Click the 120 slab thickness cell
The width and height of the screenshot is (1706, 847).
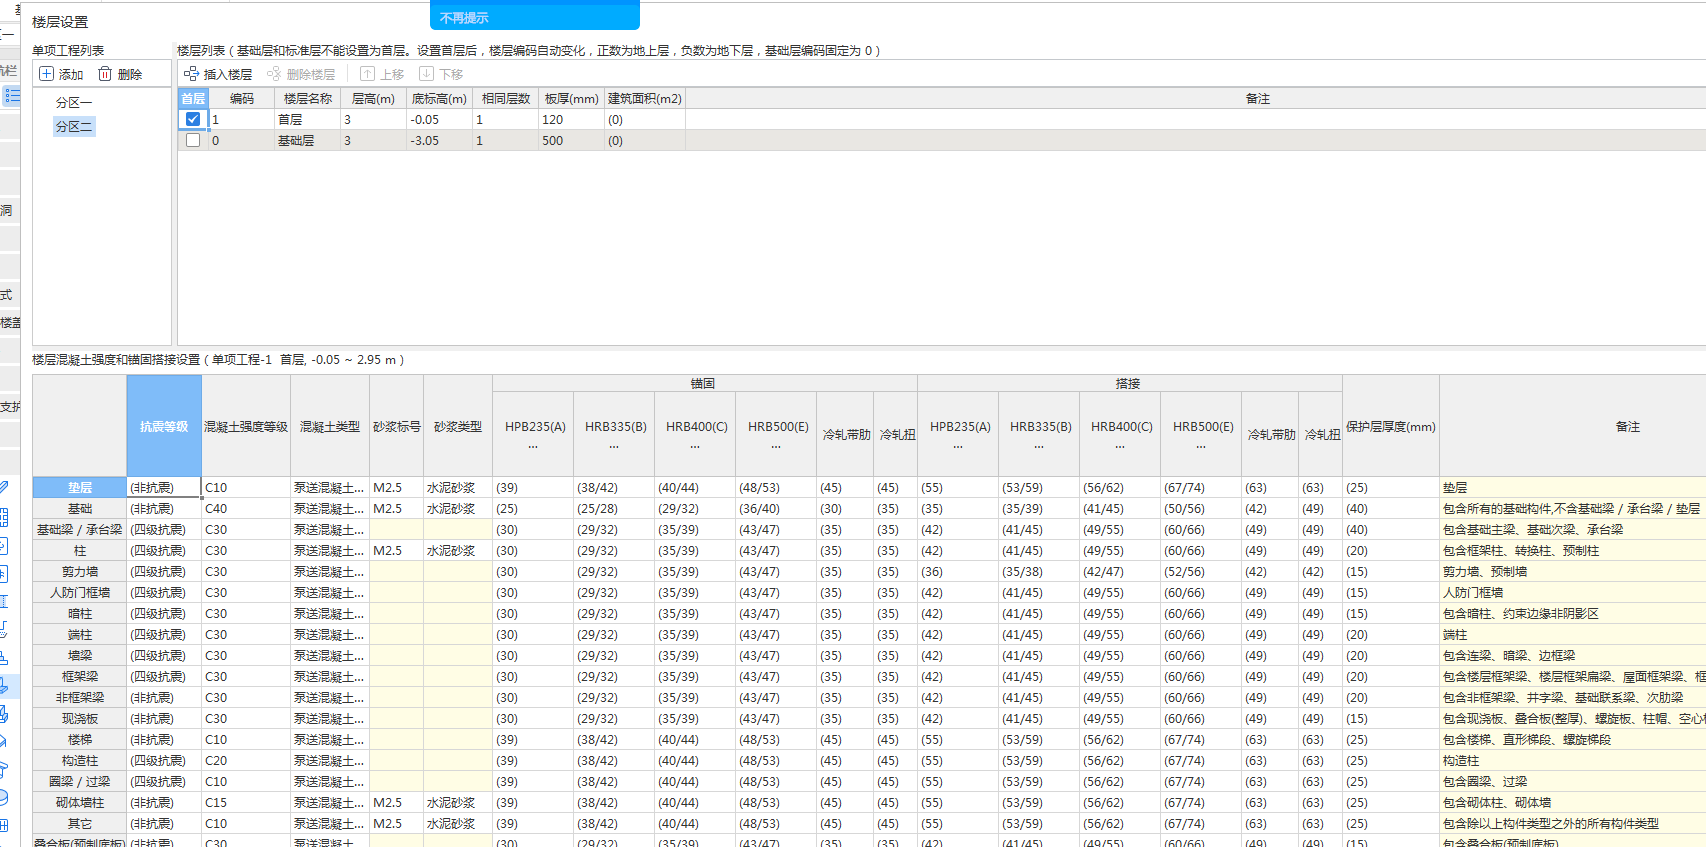click(x=571, y=119)
